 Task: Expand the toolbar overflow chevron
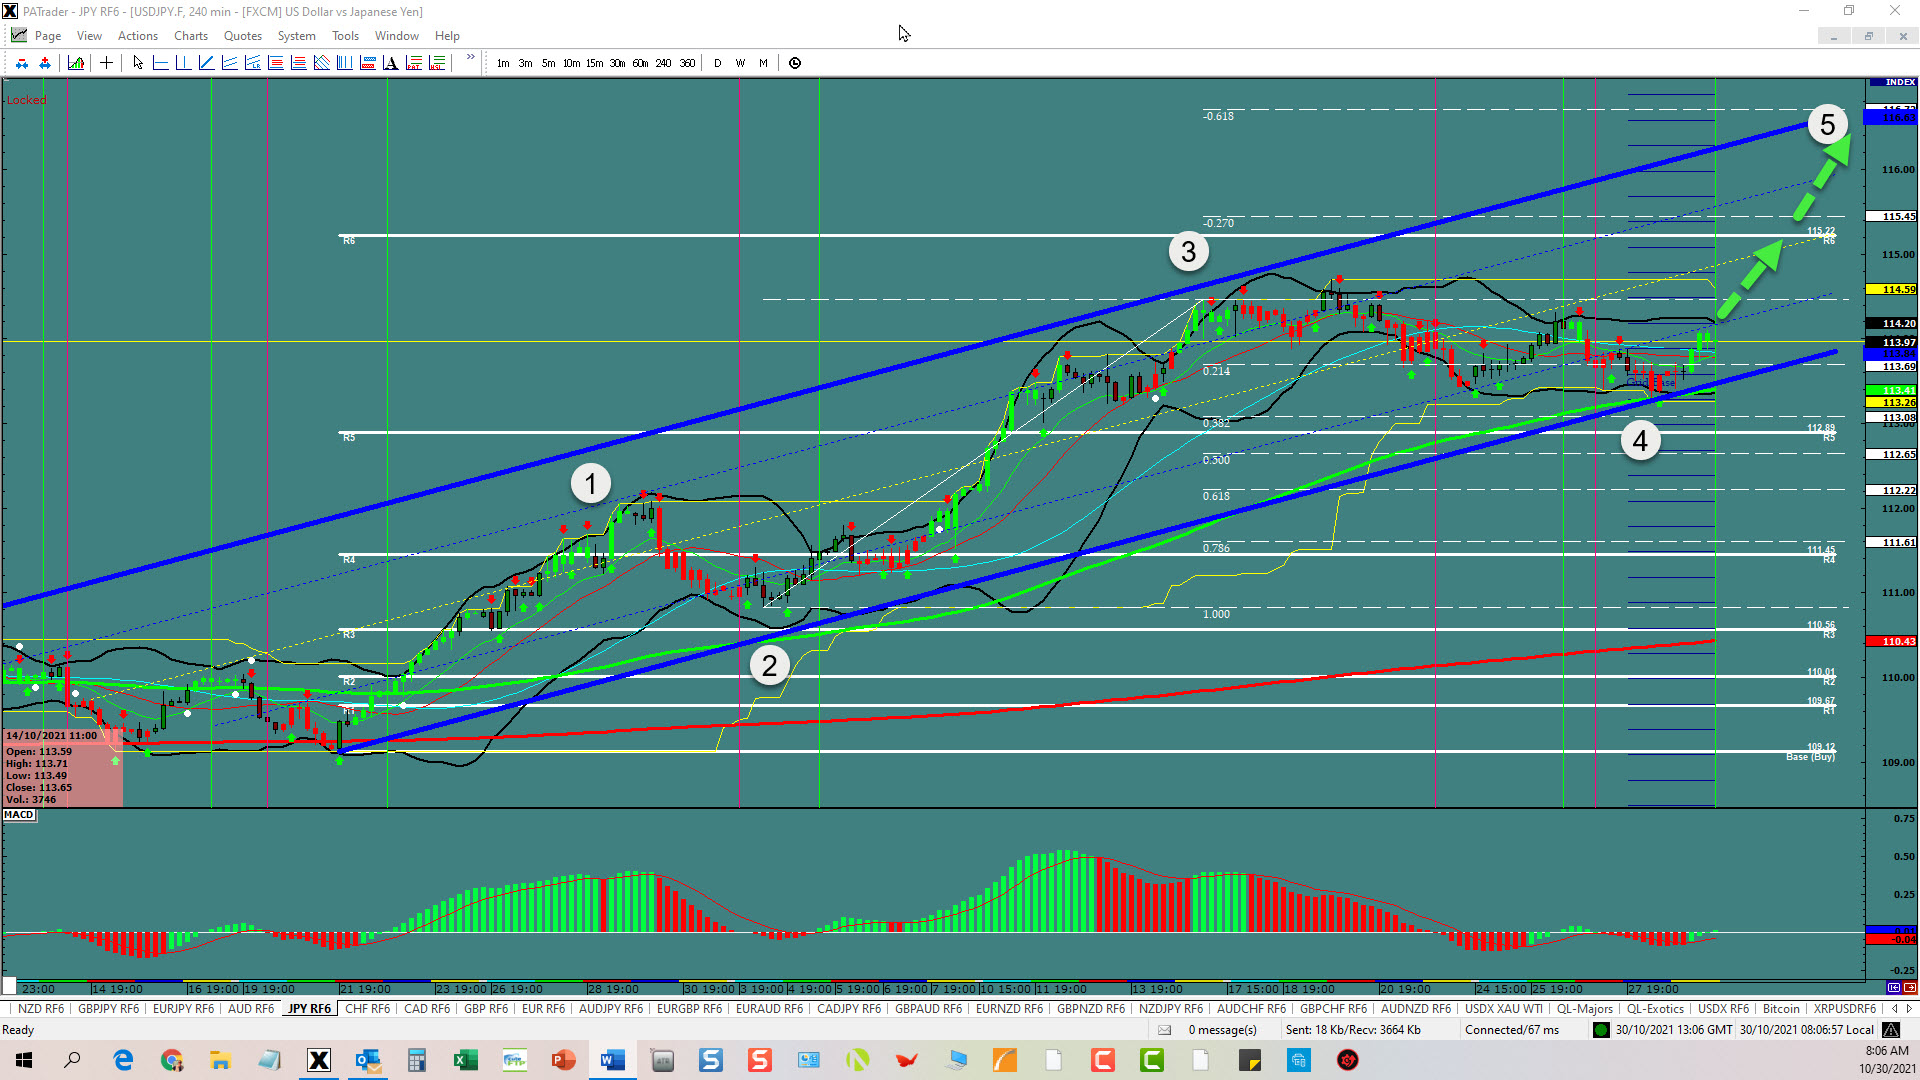point(470,57)
